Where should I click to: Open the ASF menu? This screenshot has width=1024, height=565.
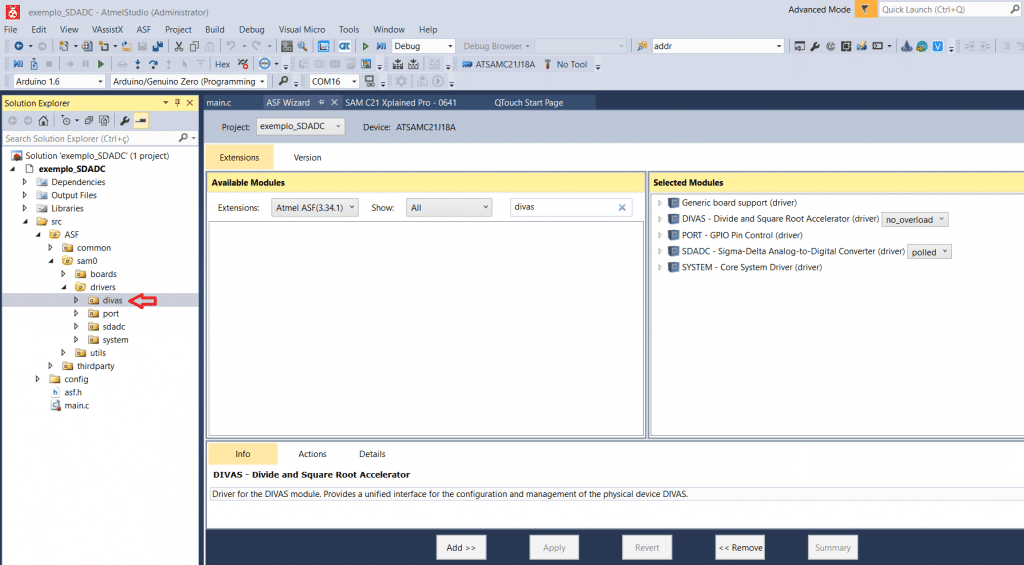click(x=144, y=29)
